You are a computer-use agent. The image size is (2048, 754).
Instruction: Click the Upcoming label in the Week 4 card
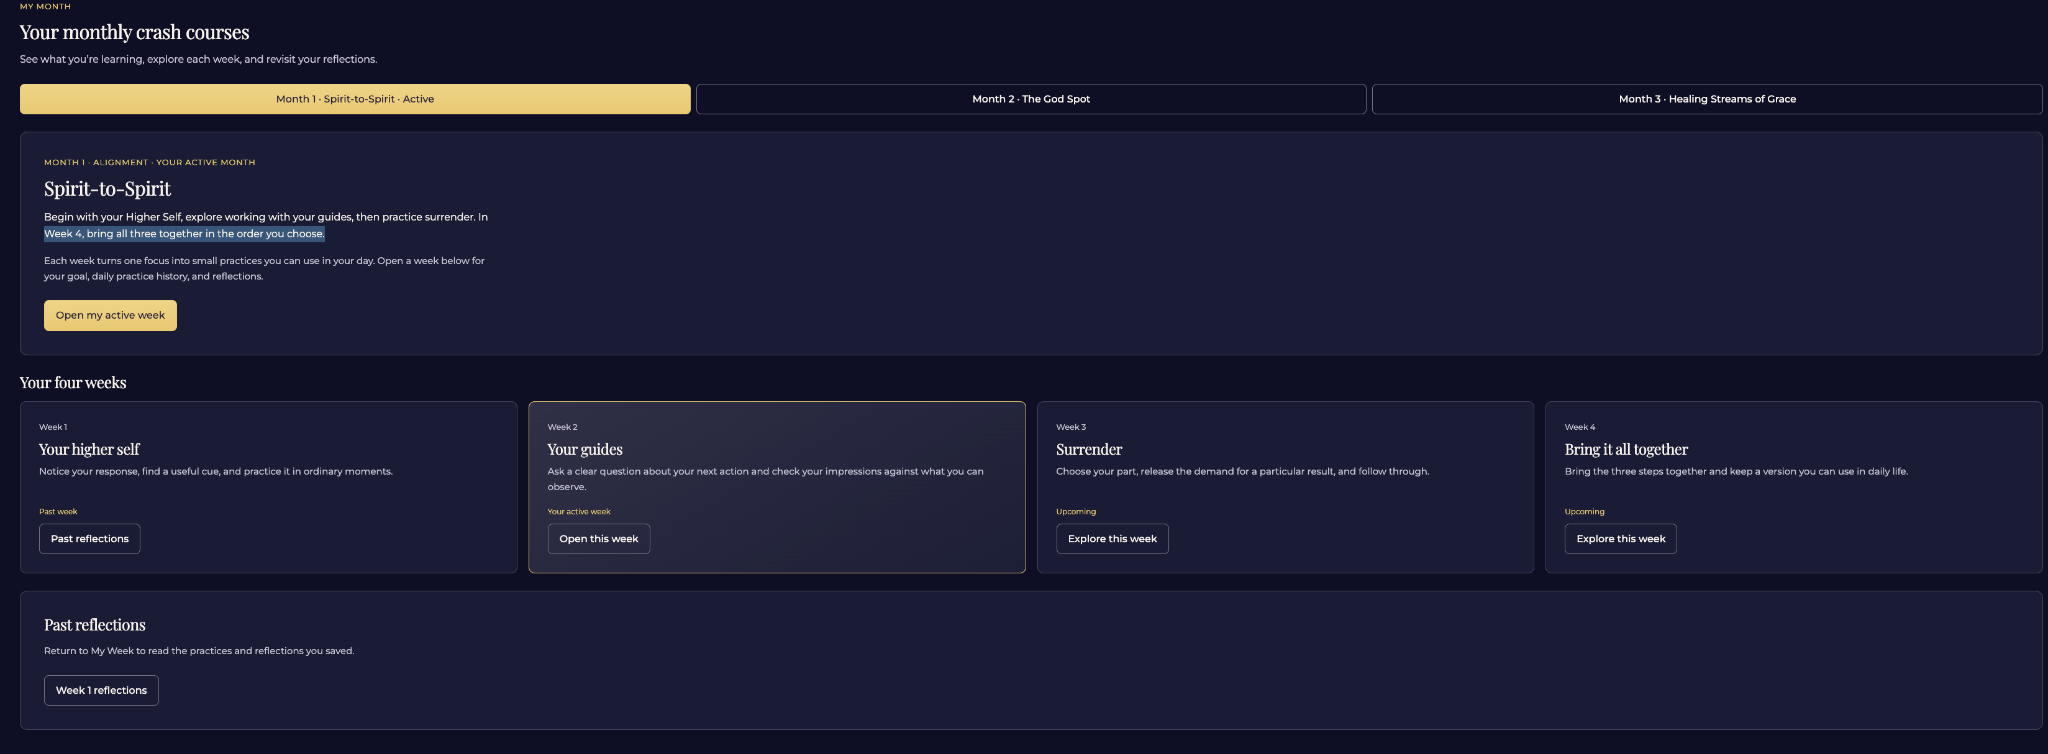1585,512
